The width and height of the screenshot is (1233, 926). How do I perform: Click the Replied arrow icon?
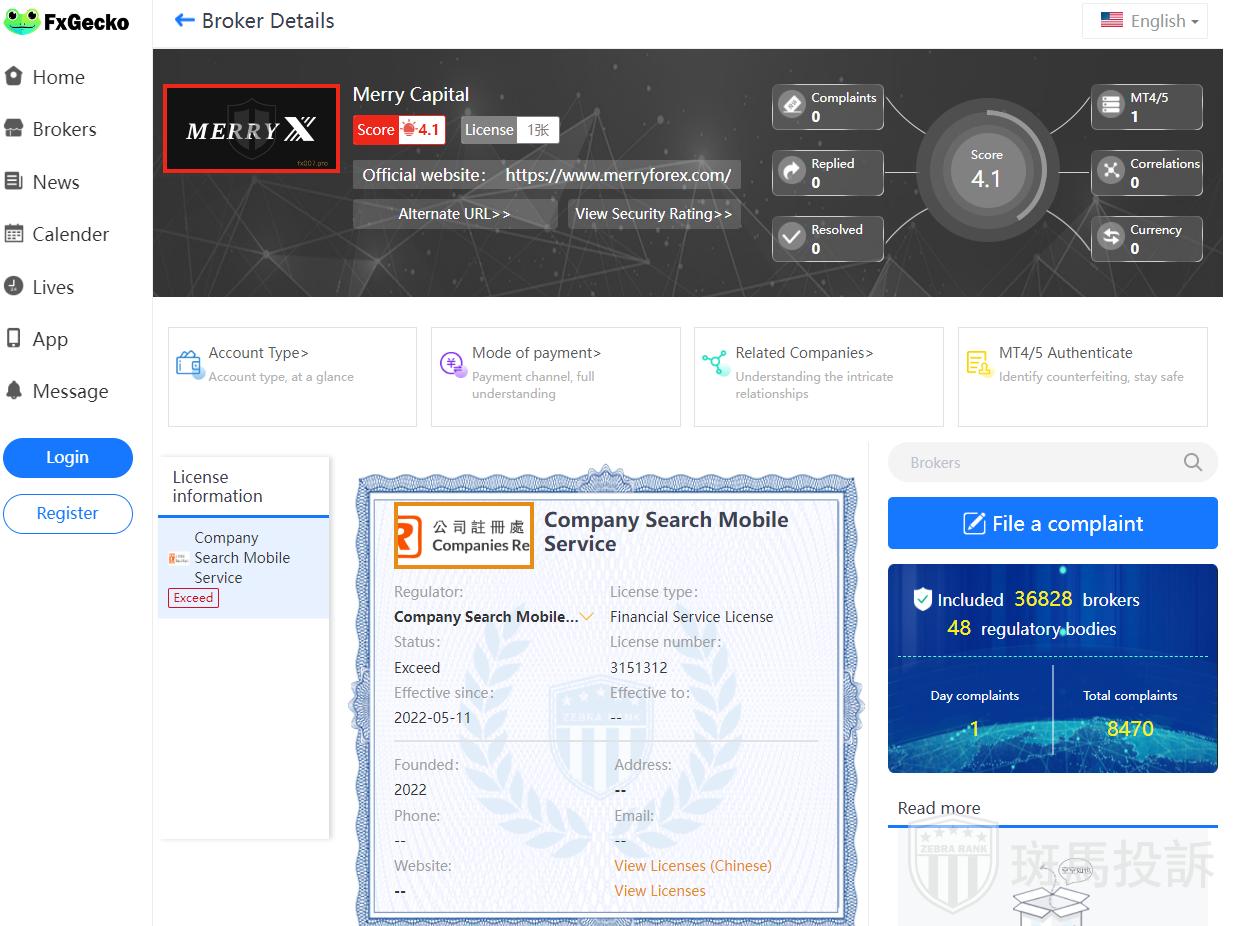(x=792, y=172)
